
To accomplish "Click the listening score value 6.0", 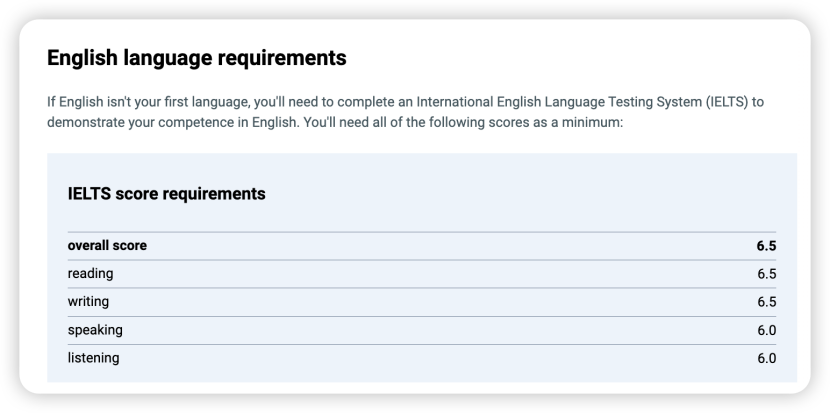I will [766, 357].
